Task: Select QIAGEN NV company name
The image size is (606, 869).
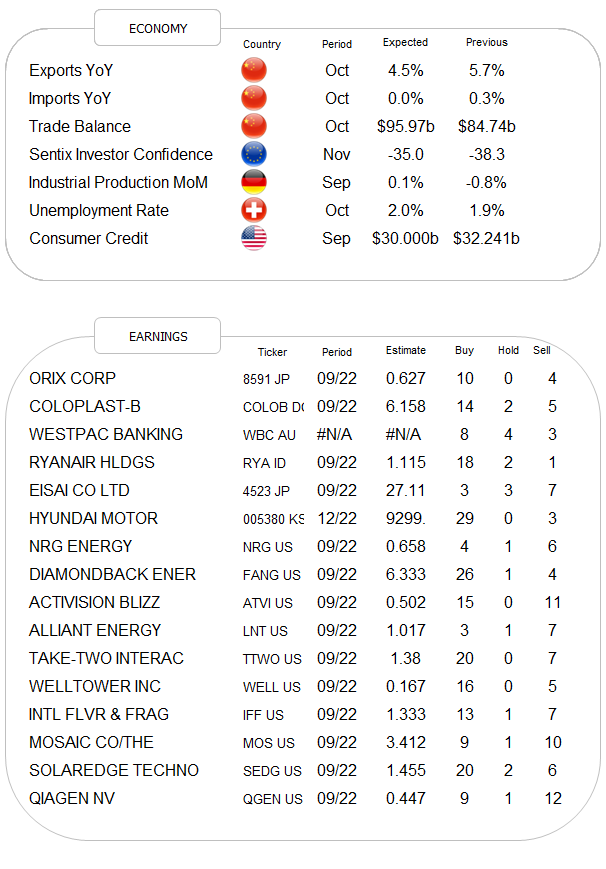Action: point(72,798)
